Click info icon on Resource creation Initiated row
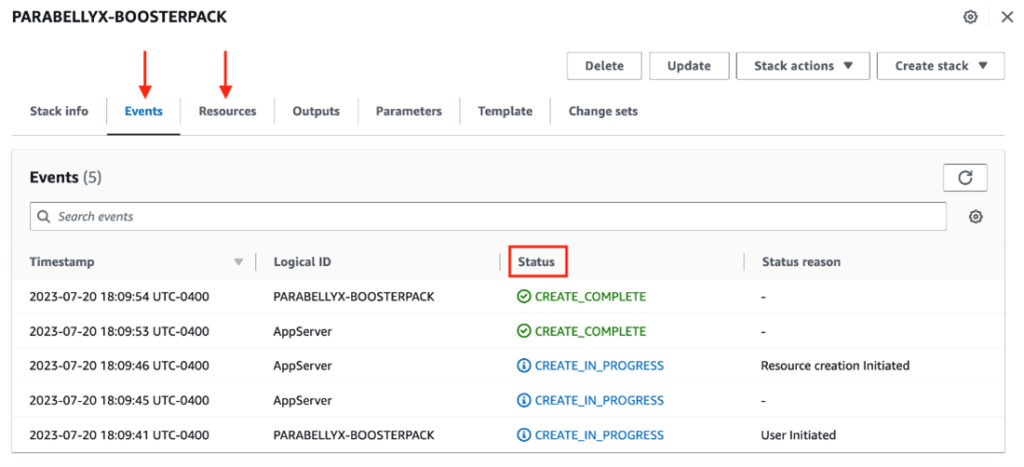 [524, 366]
